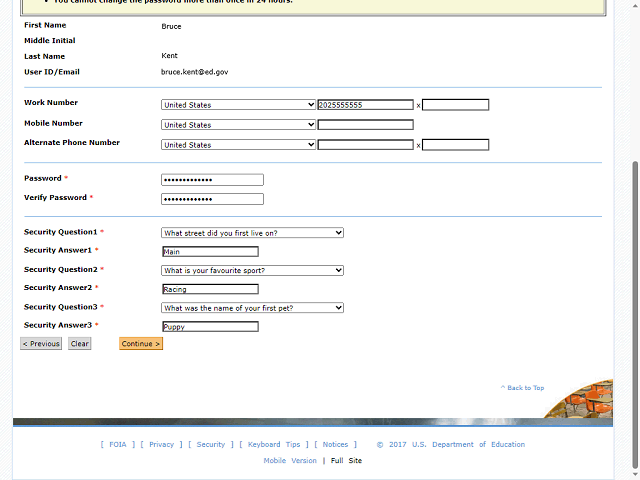Viewport: 640px width, 480px height.
Task: Follow the Back to Top link
Action: 522,388
